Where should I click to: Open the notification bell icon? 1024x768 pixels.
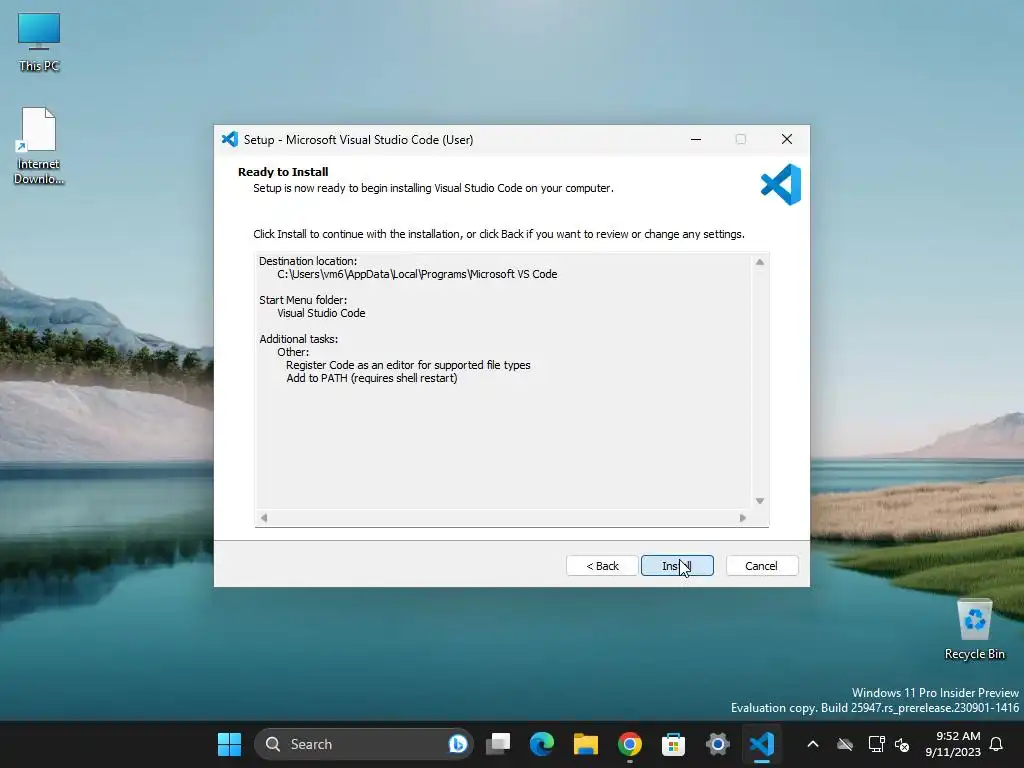click(x=997, y=744)
